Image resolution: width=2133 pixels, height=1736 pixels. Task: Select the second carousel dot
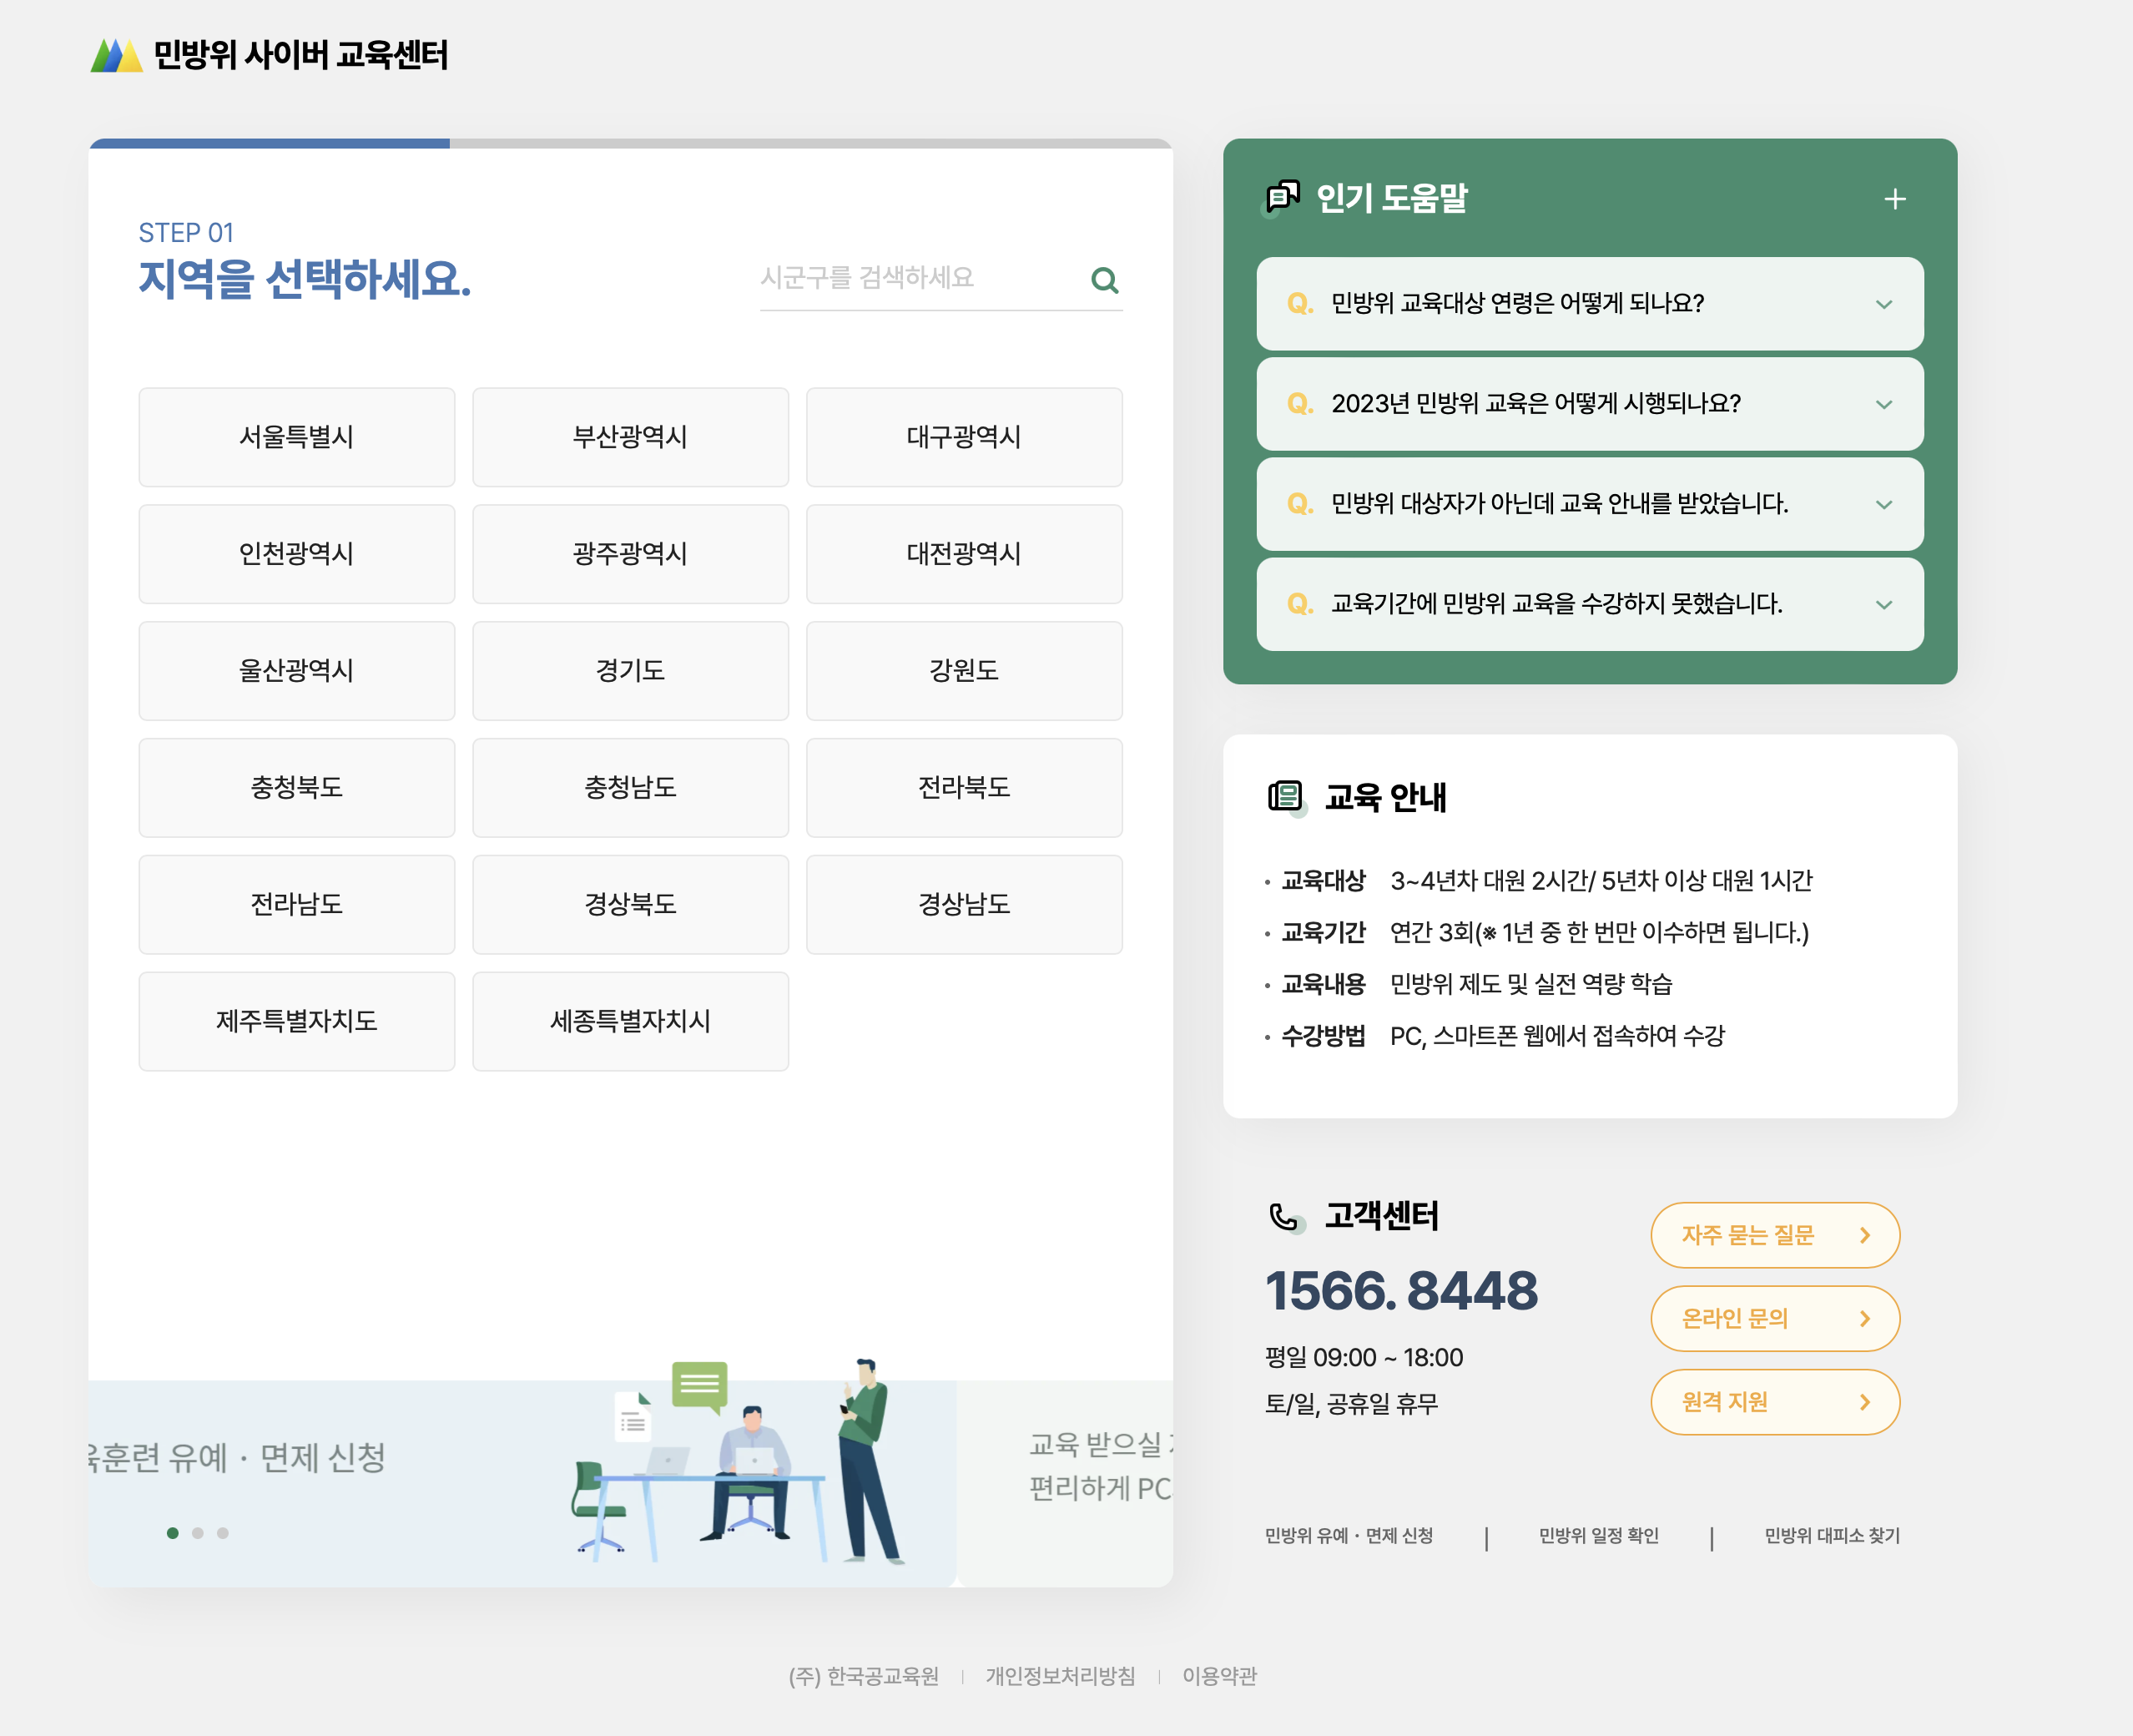198,1533
